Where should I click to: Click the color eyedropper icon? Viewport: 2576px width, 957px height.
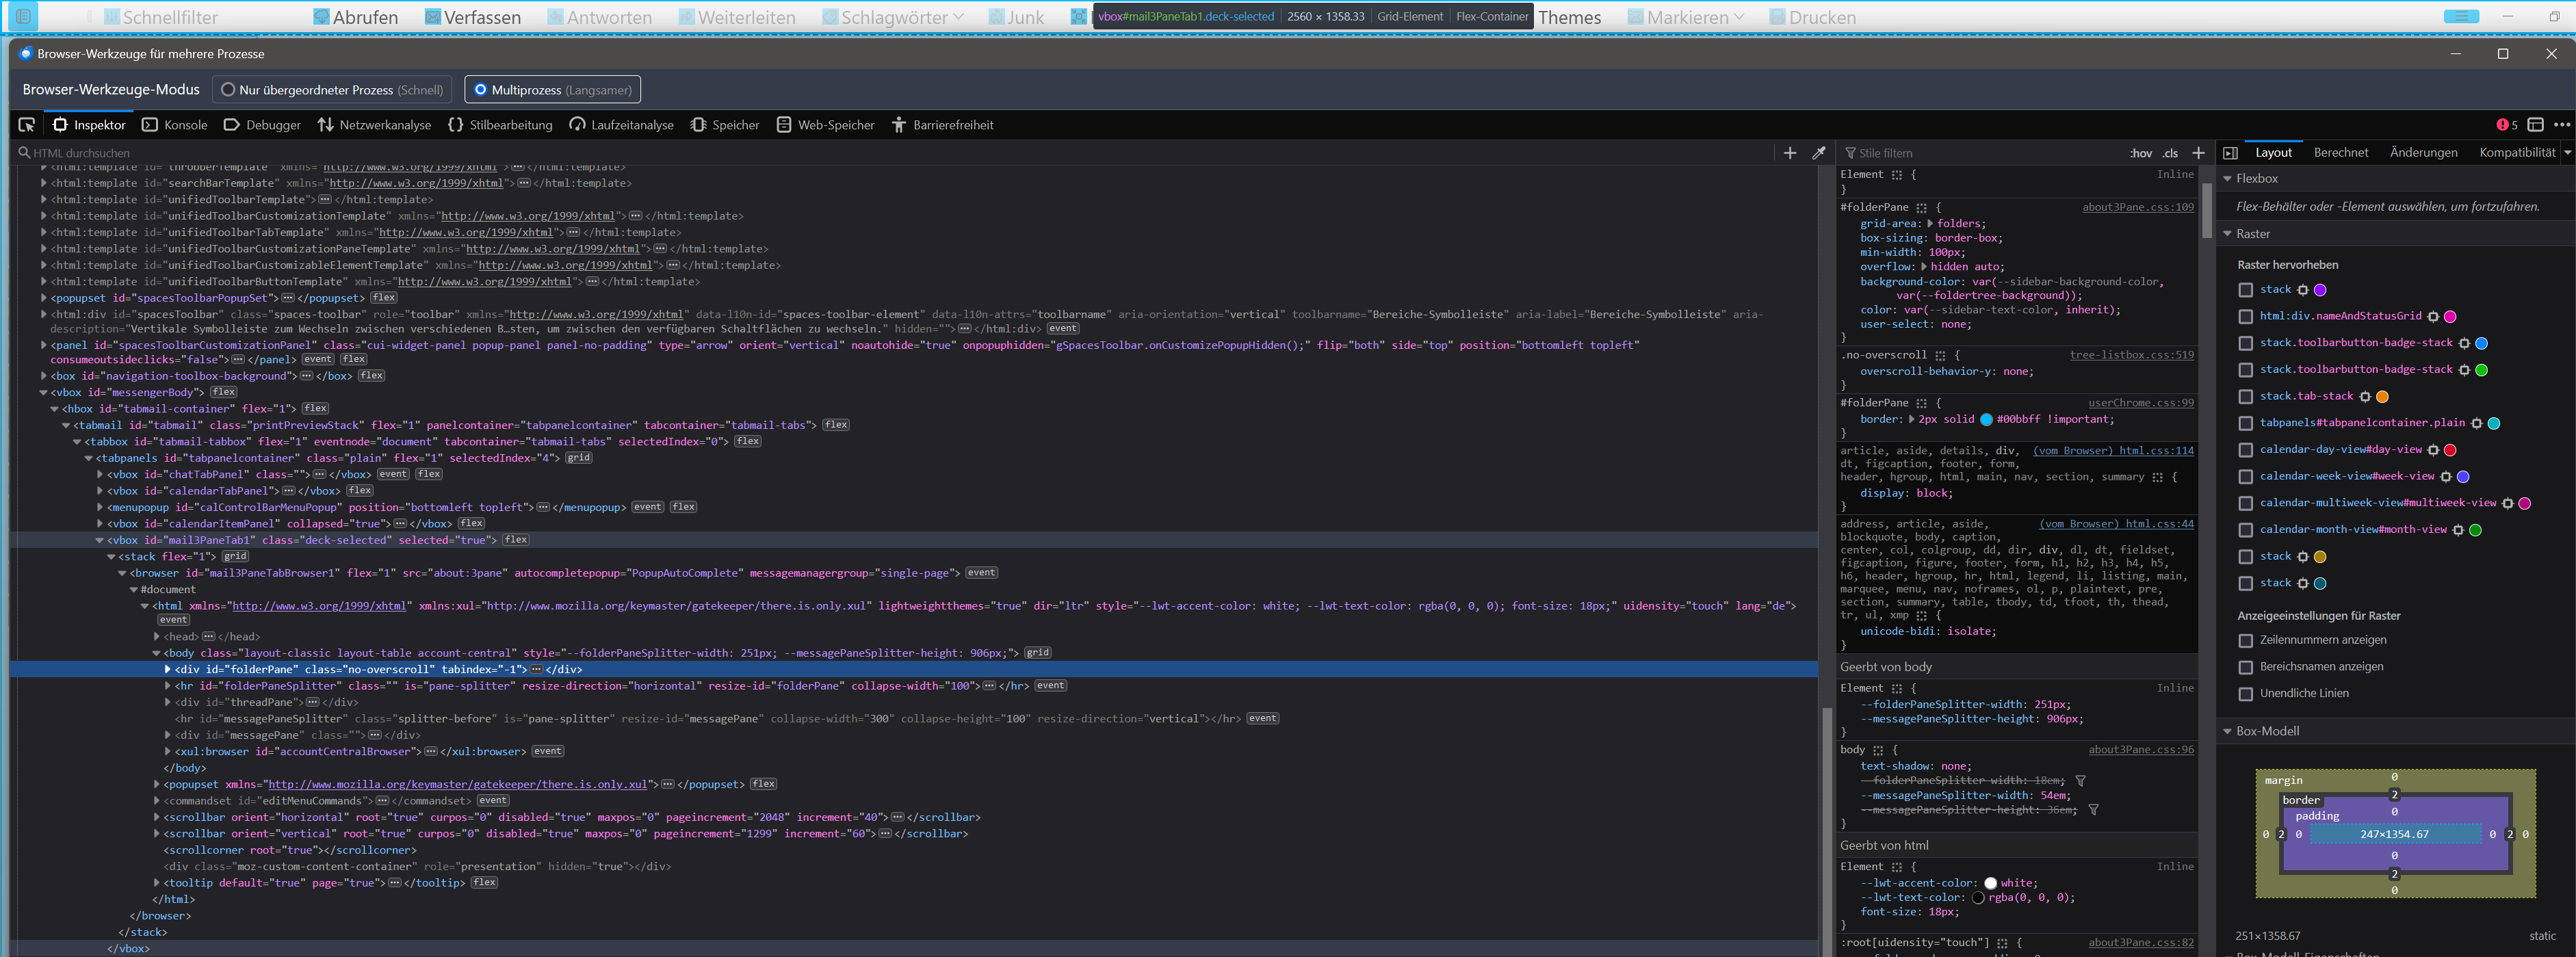(x=1819, y=153)
